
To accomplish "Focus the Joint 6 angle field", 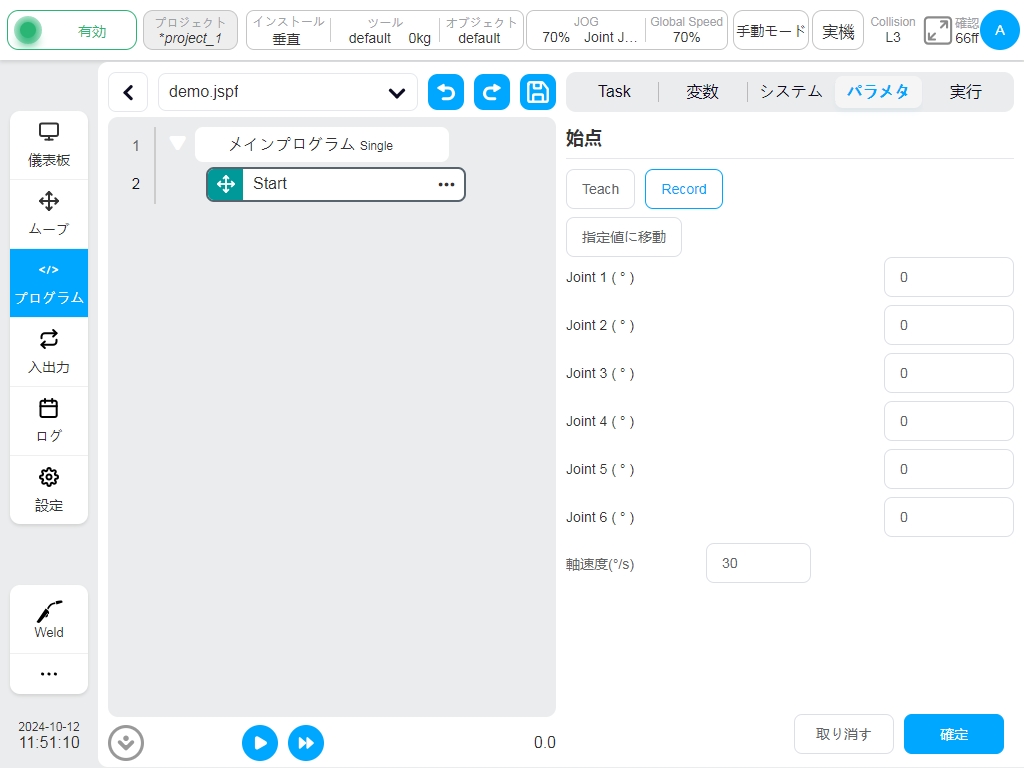I will pos(948,517).
